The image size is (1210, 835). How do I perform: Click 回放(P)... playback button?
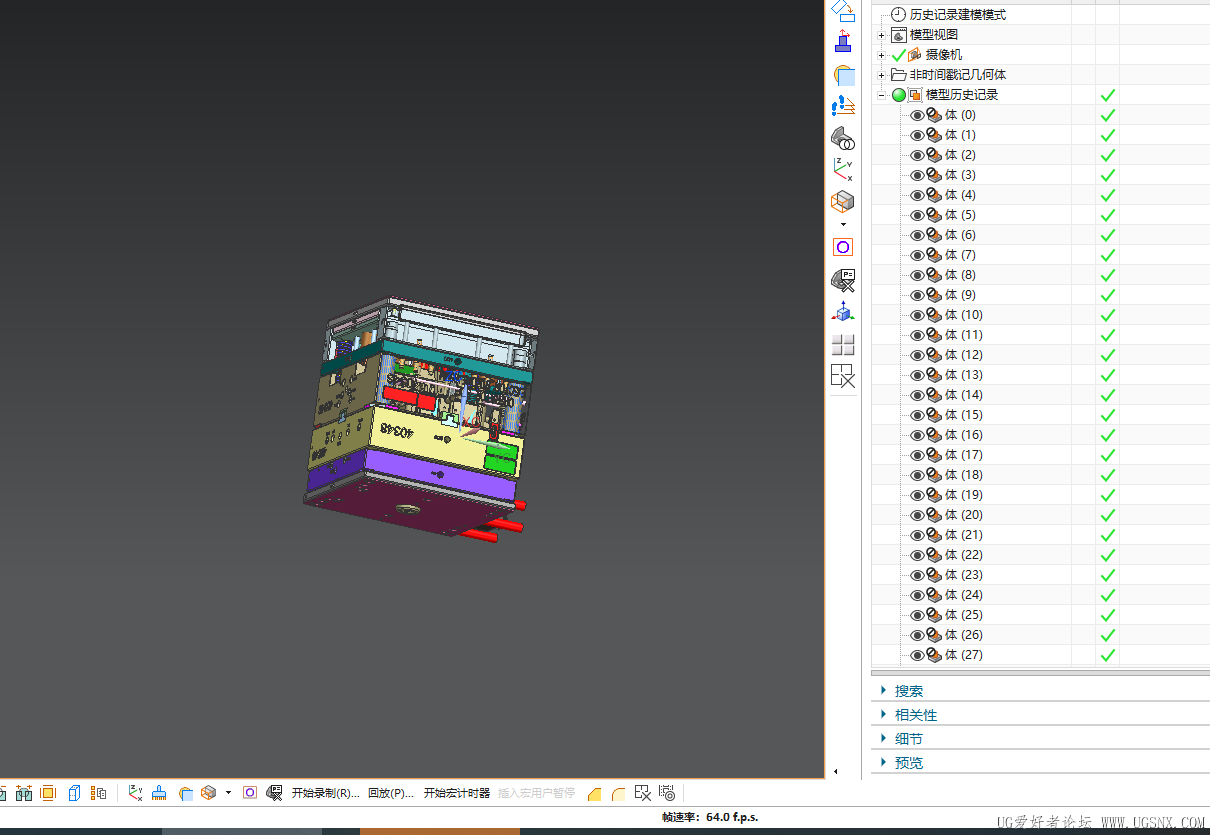coord(391,793)
